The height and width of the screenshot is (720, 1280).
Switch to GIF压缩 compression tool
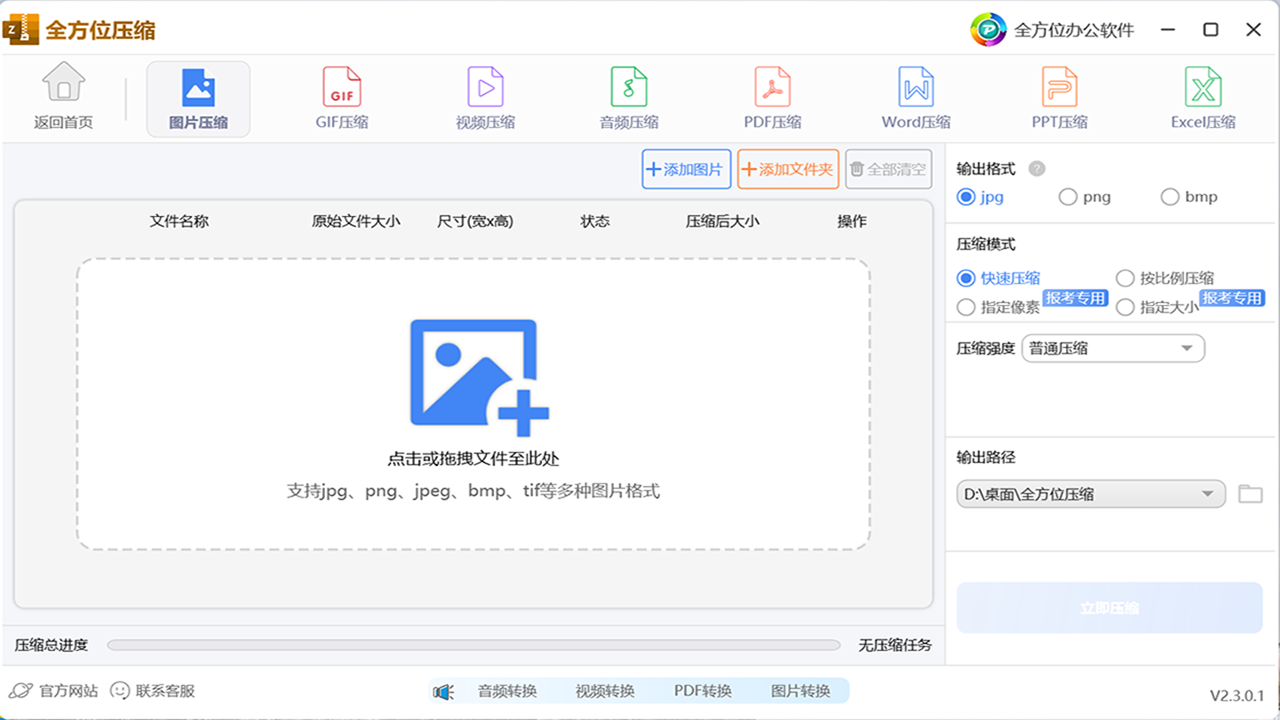pyautogui.click(x=342, y=97)
